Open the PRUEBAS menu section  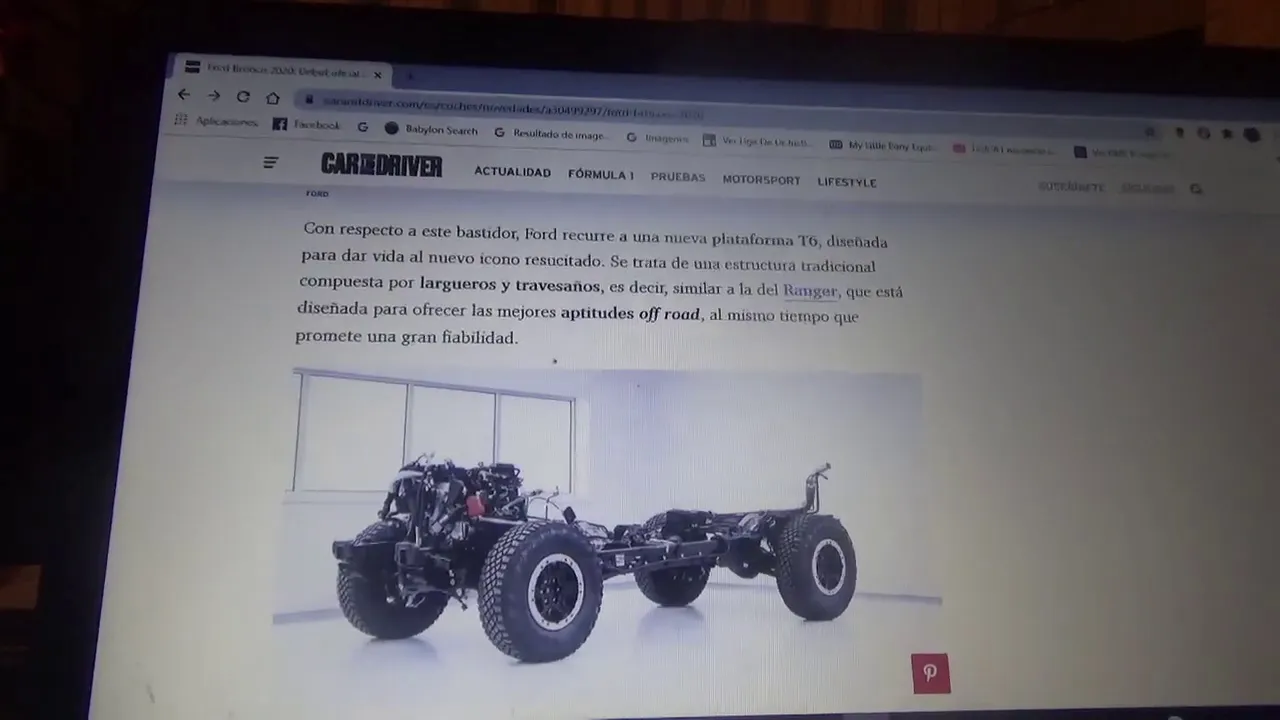678,177
